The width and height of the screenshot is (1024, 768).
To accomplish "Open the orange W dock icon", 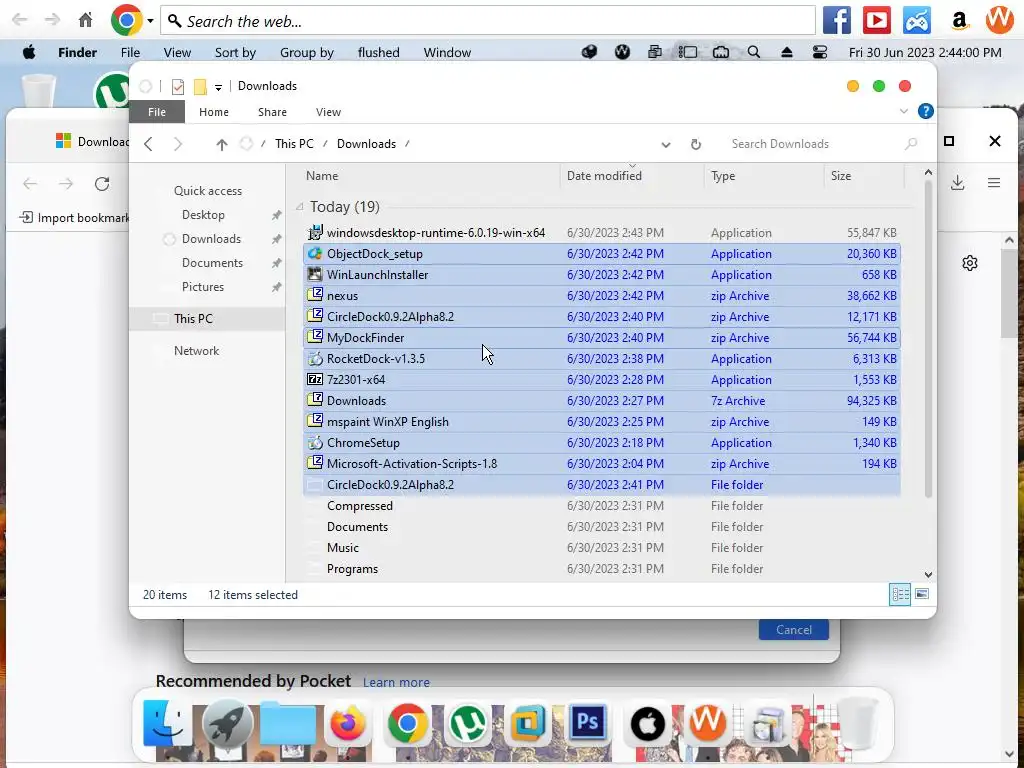I will pos(708,722).
